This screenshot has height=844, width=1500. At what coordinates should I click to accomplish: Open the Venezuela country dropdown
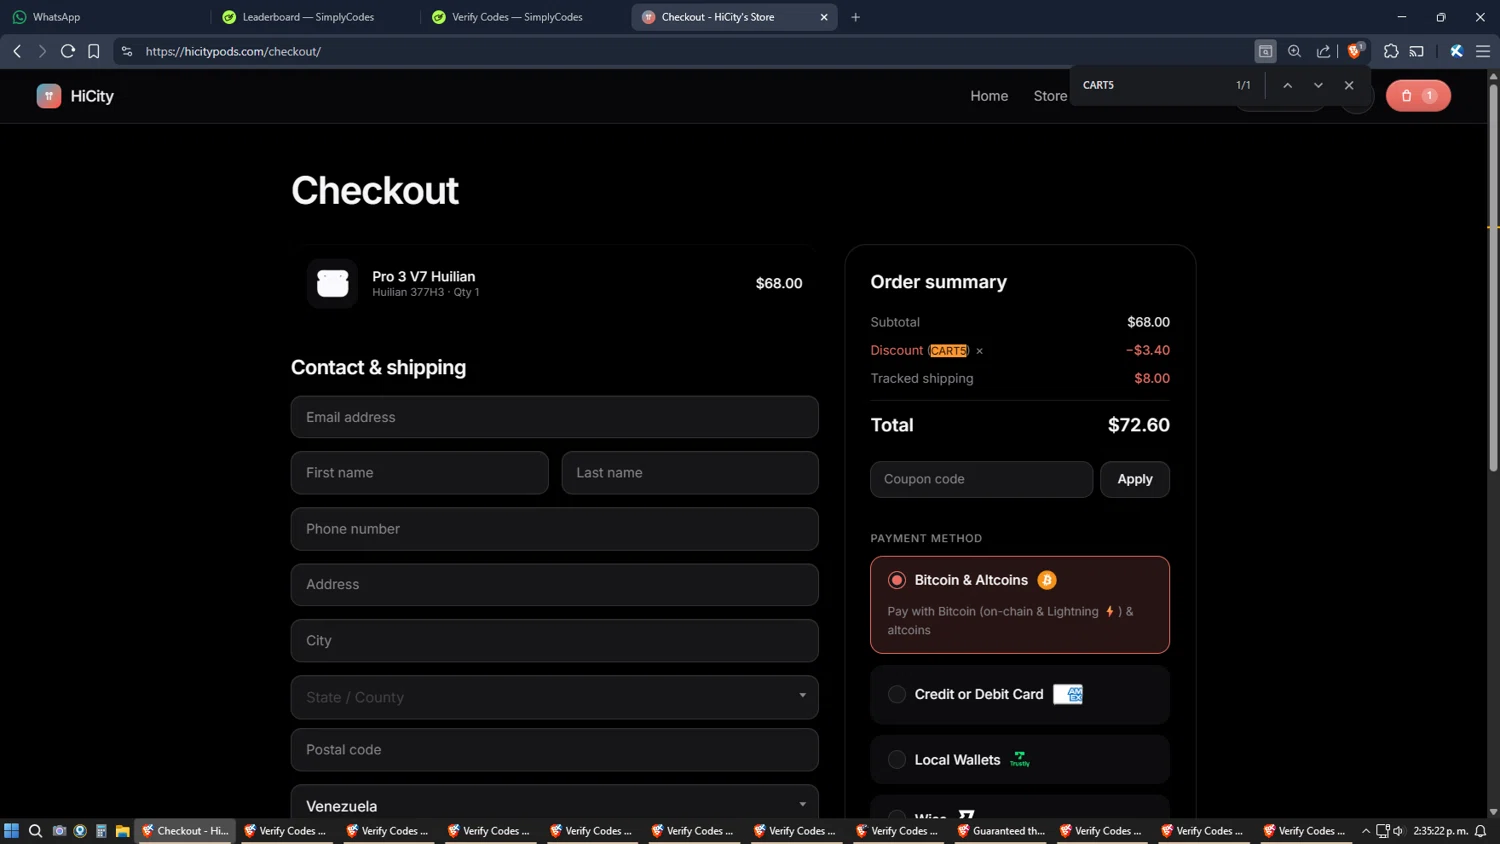tap(555, 803)
